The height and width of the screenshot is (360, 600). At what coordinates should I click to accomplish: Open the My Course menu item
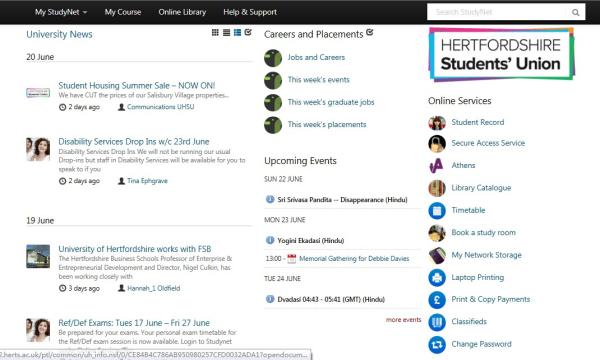(x=123, y=12)
